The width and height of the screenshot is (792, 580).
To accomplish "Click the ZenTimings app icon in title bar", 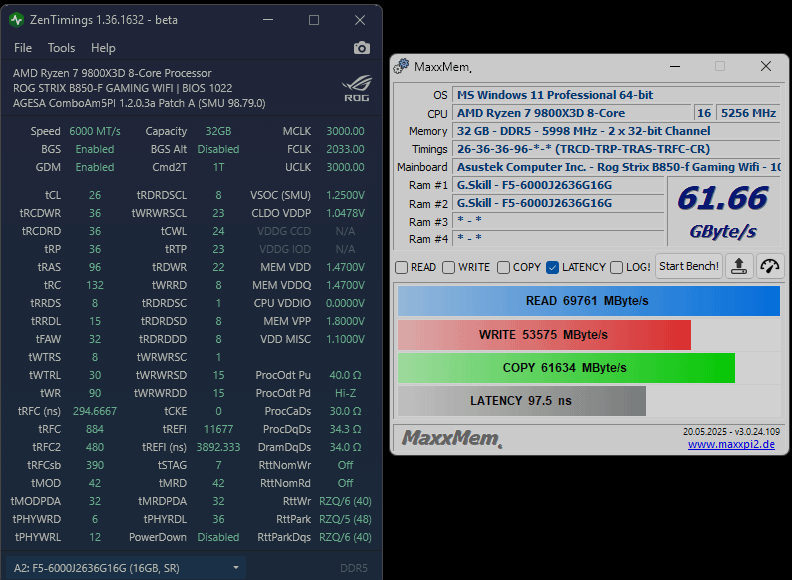I will (17, 20).
